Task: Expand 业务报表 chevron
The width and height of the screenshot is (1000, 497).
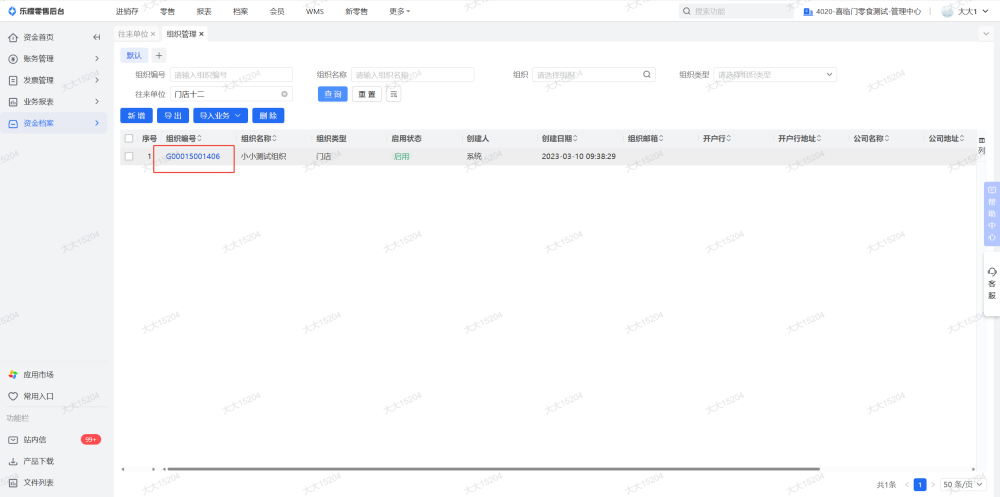Action: (x=97, y=102)
